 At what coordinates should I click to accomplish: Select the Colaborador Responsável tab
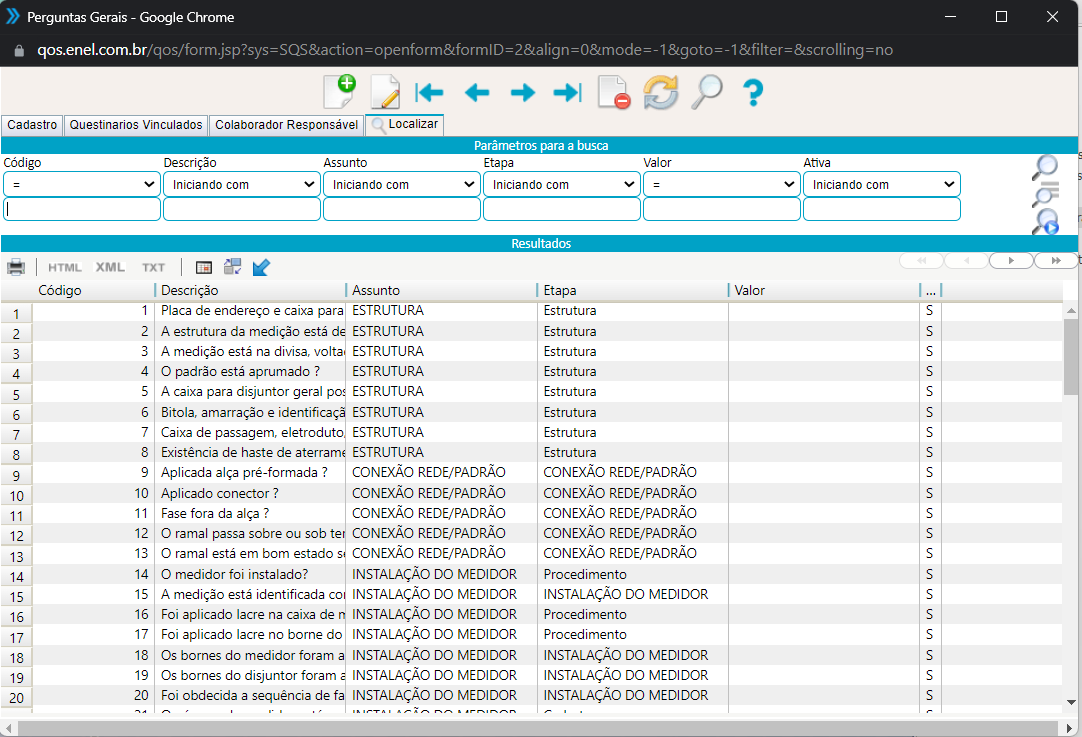[x=286, y=125]
